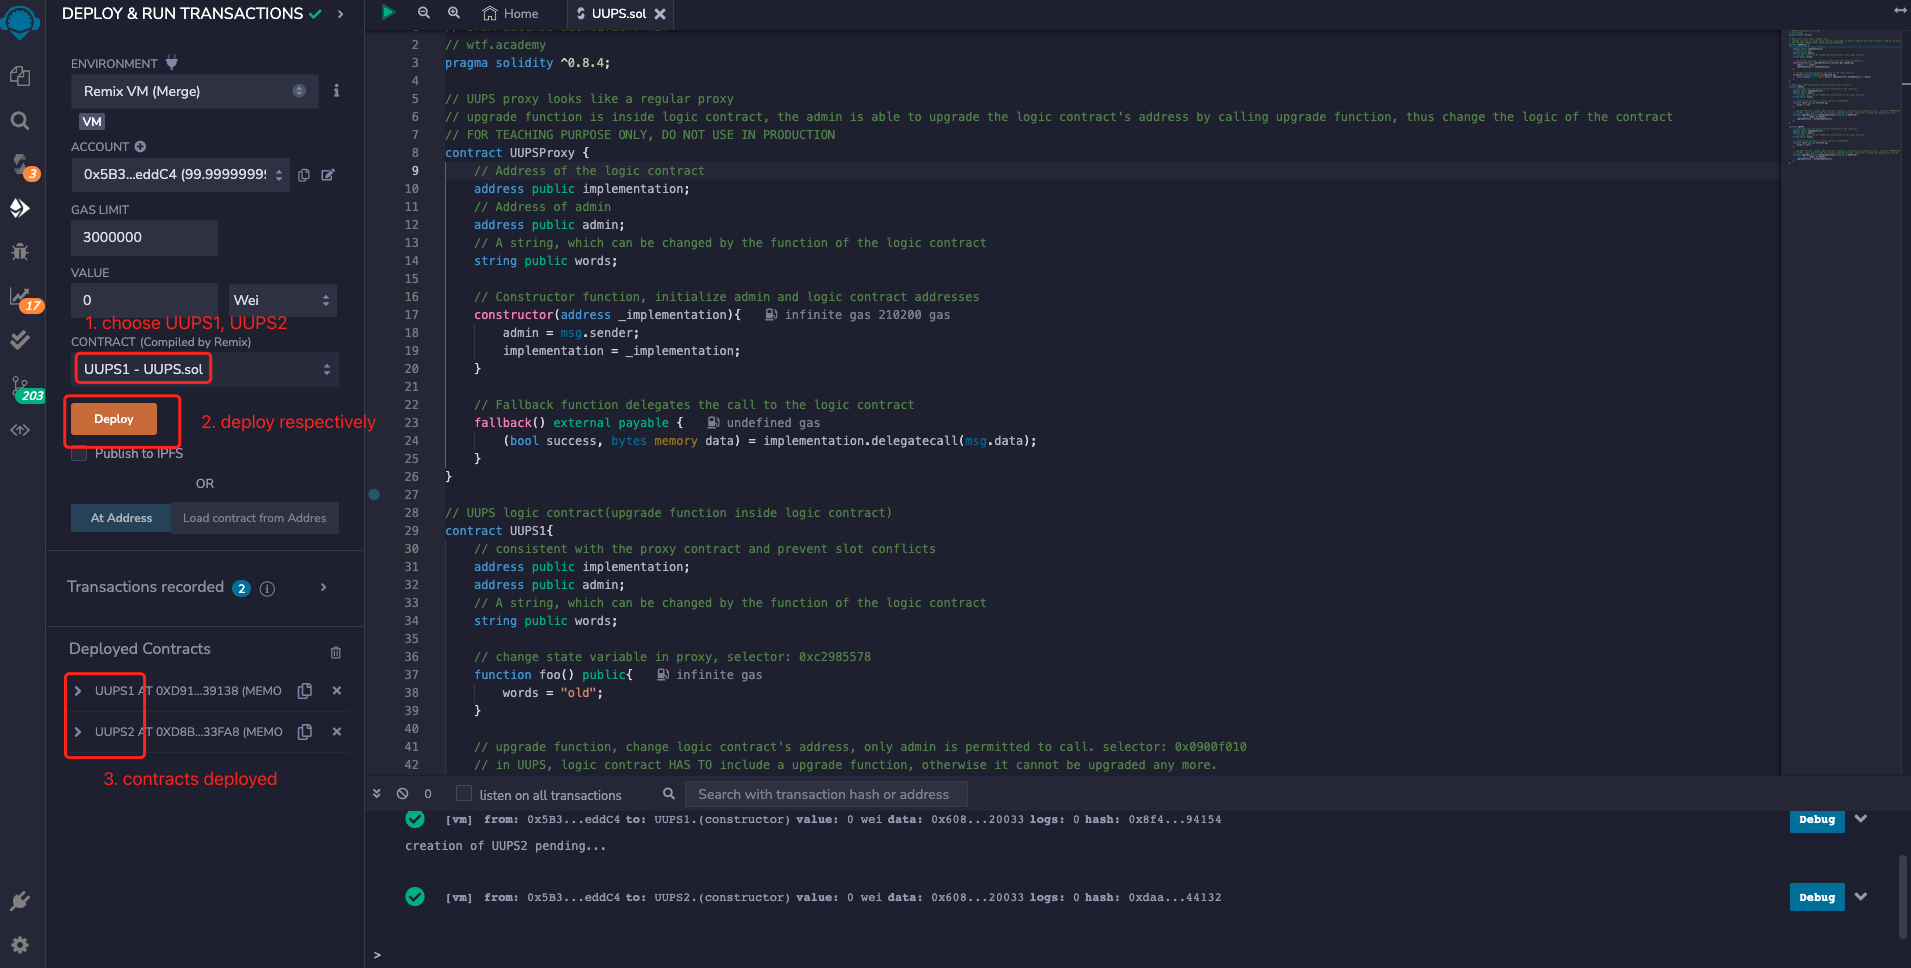Open the static analysis chart icon
This screenshot has height=968, width=1911.
[x=20, y=297]
